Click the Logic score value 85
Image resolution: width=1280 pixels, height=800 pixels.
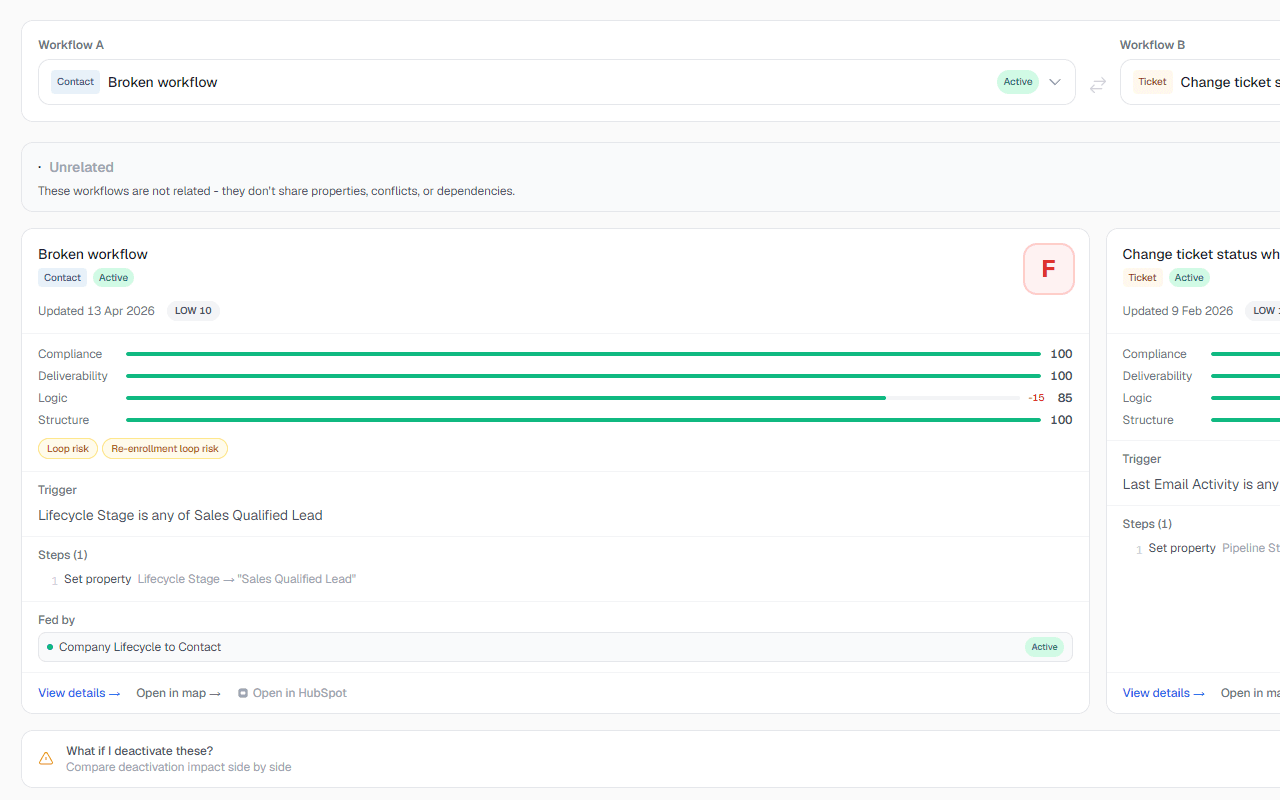(x=1065, y=398)
